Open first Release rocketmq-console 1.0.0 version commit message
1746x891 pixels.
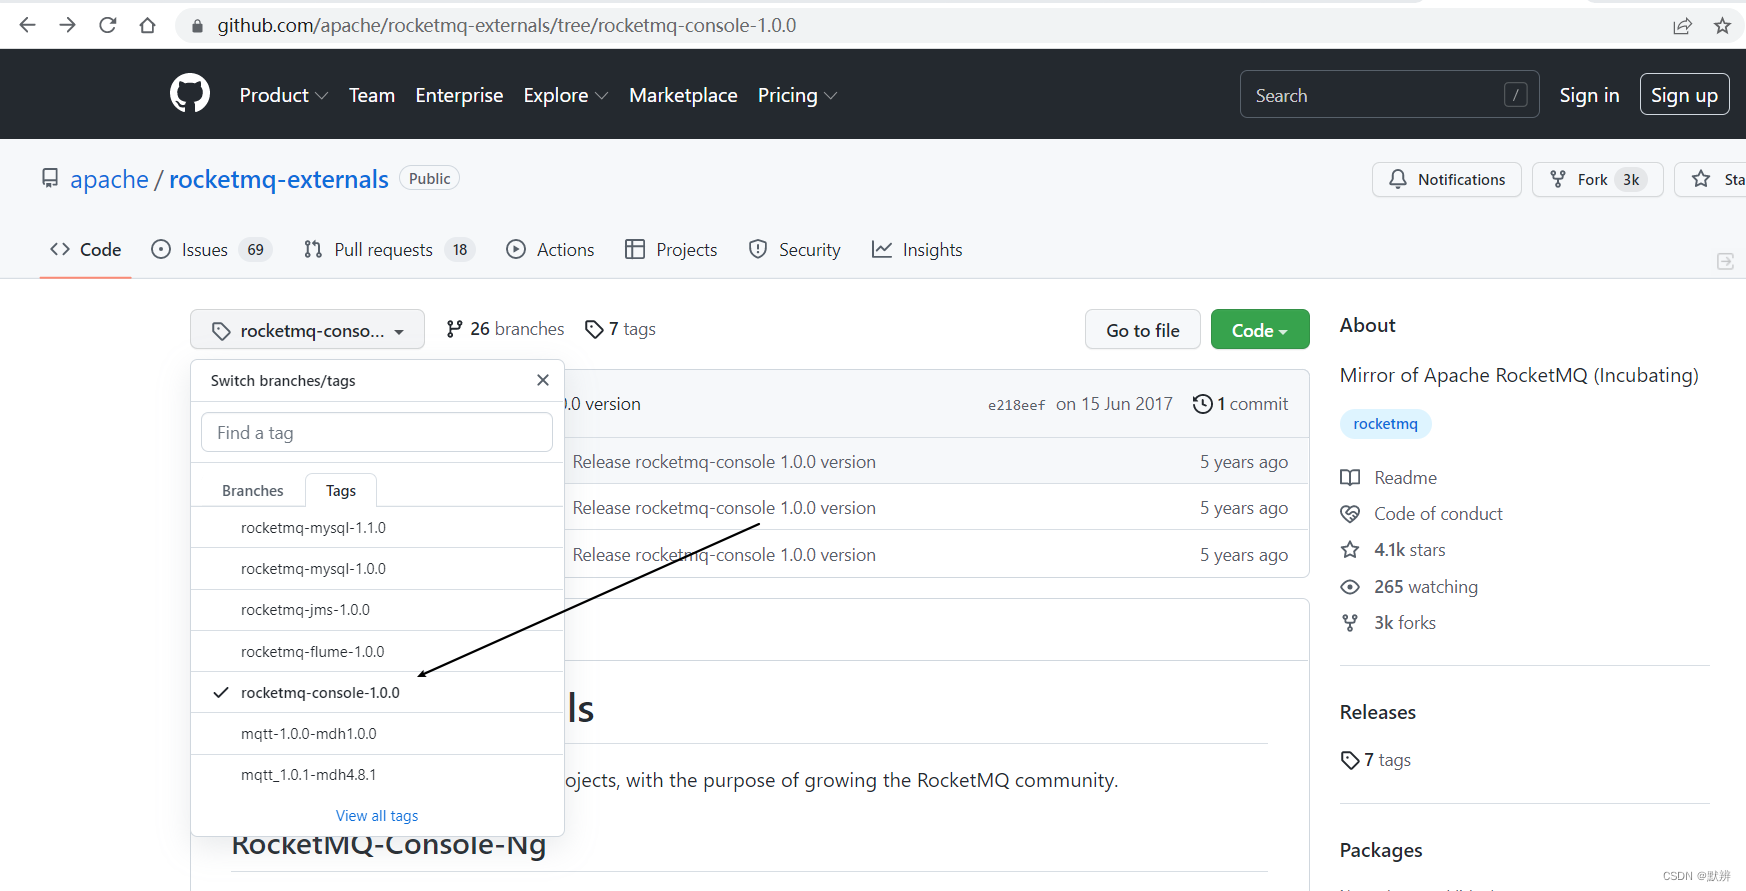(724, 462)
